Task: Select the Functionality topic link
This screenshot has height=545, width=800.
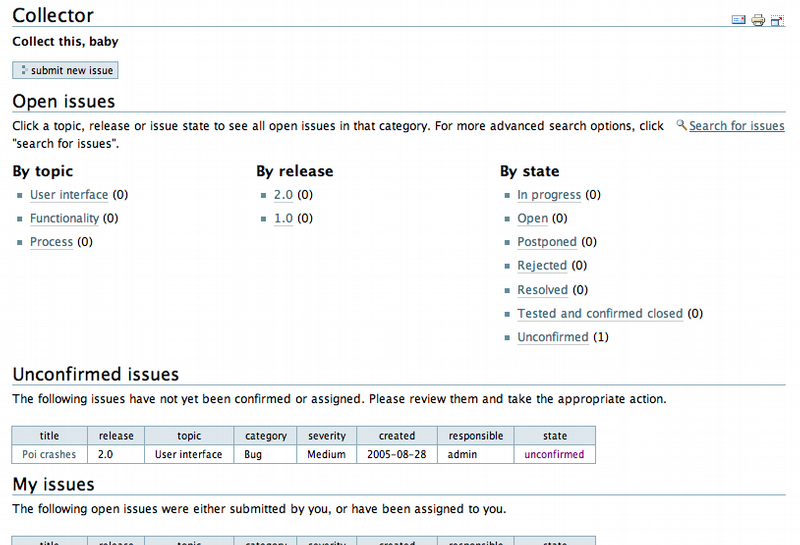Action: click(x=64, y=218)
